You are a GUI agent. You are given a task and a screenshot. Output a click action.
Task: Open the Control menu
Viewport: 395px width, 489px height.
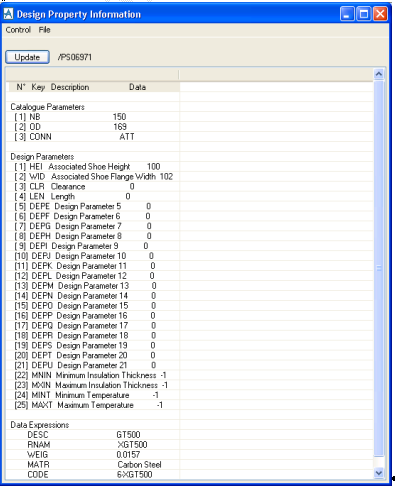[x=18, y=30]
